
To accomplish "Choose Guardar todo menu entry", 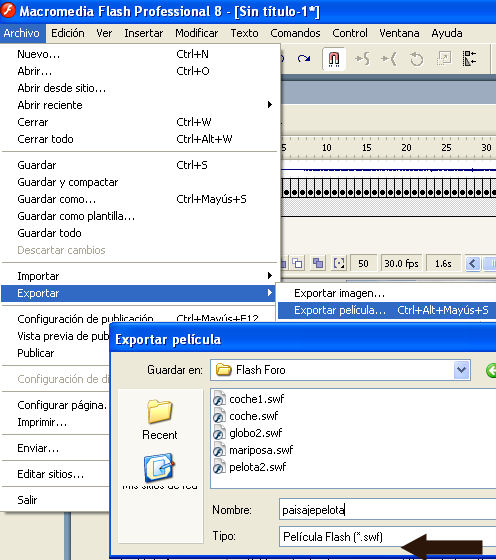I will [x=139, y=233].
